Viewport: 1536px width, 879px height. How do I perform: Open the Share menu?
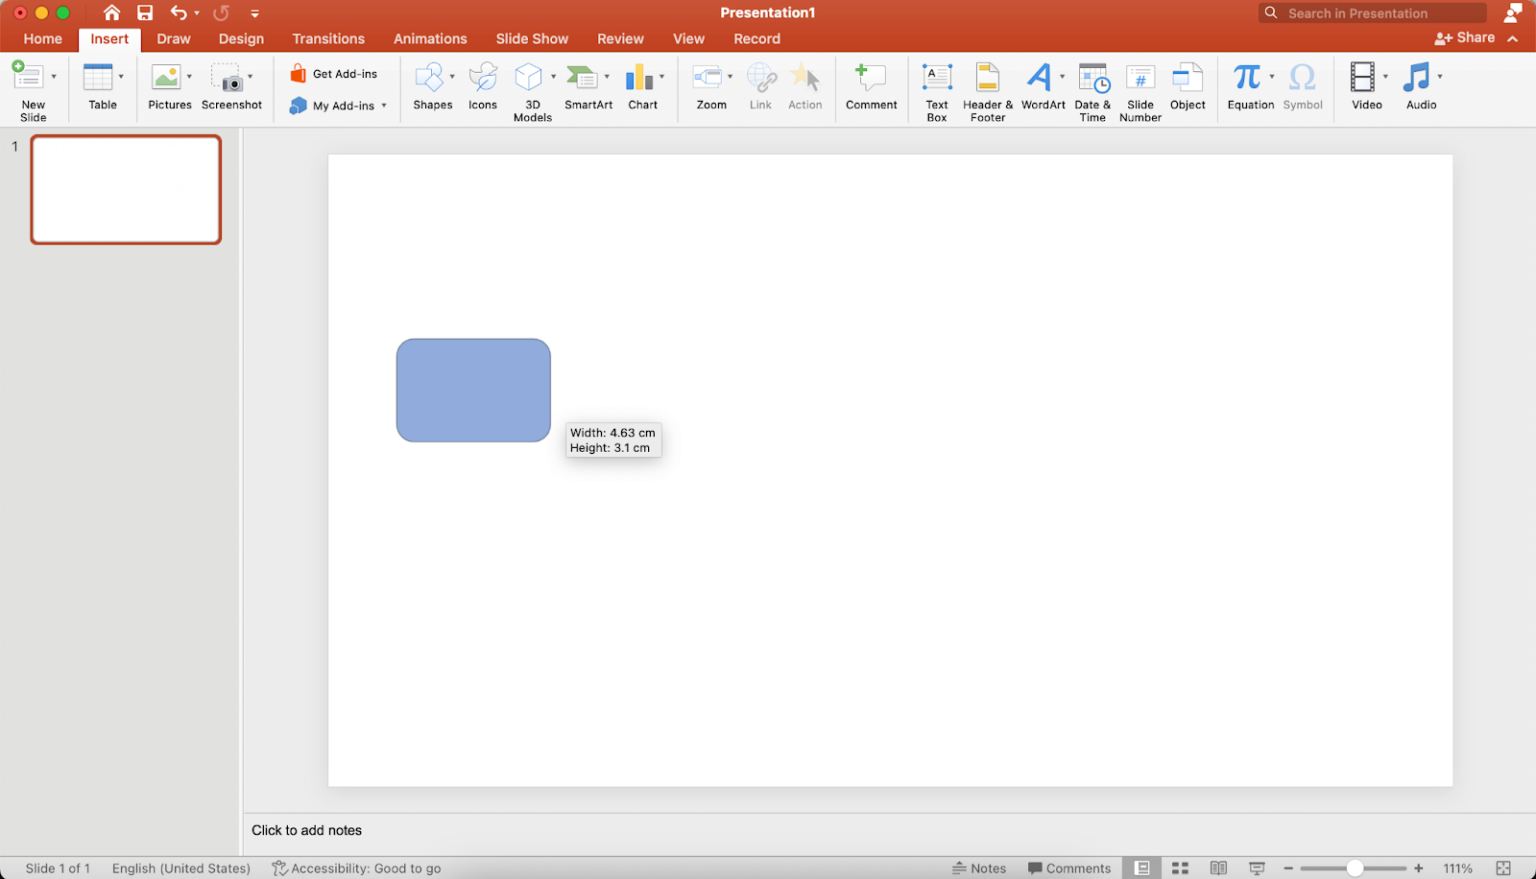click(x=1467, y=37)
